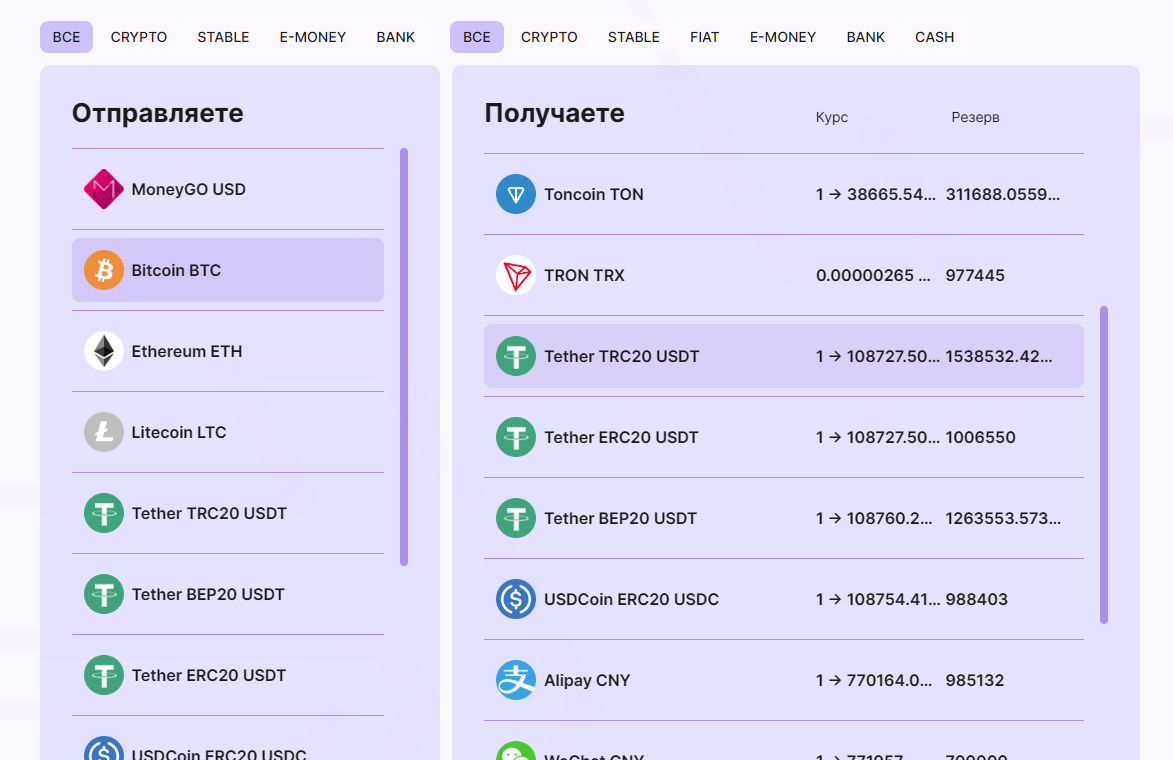The height and width of the screenshot is (760, 1173).
Task: Click Alipay rate 1 → 770164.0
Action: pos(874,680)
